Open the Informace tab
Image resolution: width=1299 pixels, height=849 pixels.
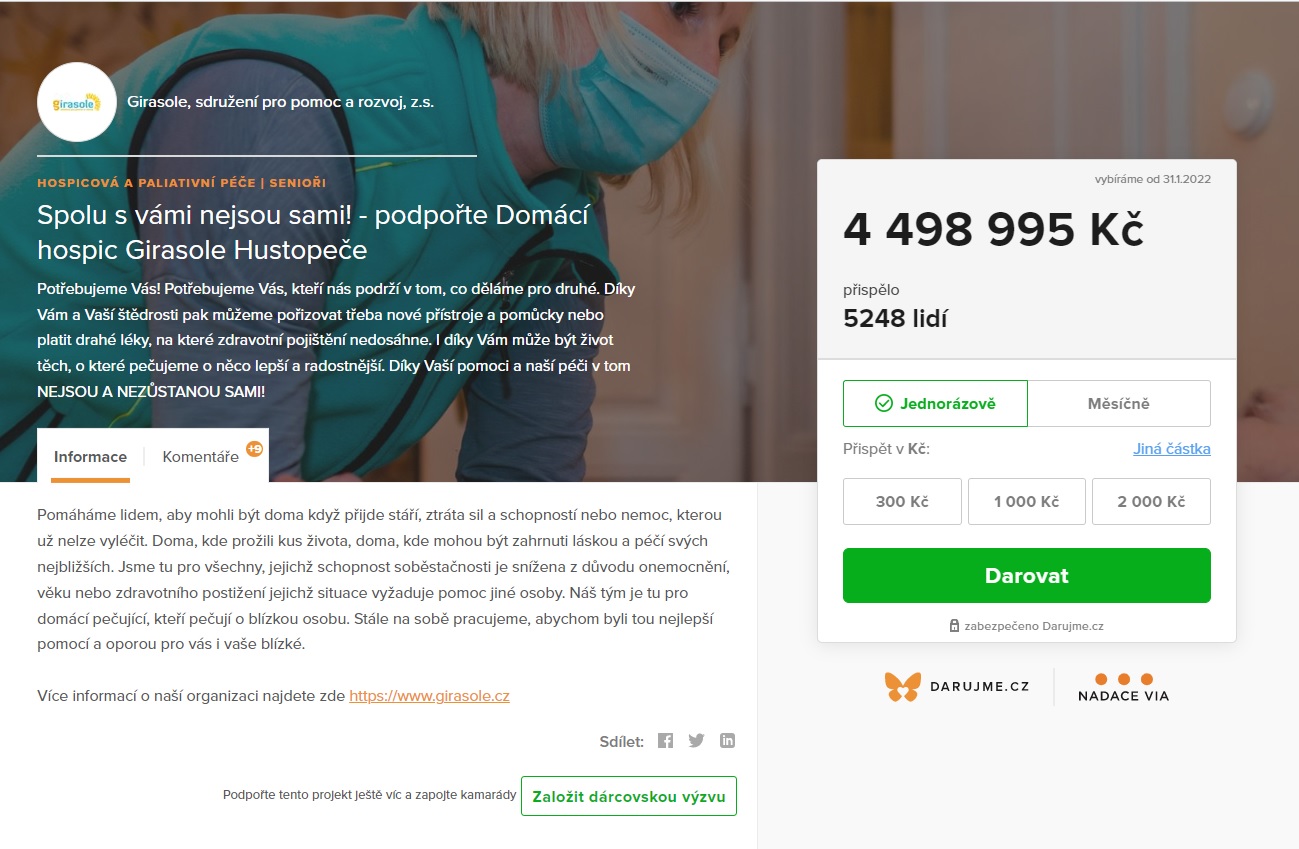coord(90,456)
